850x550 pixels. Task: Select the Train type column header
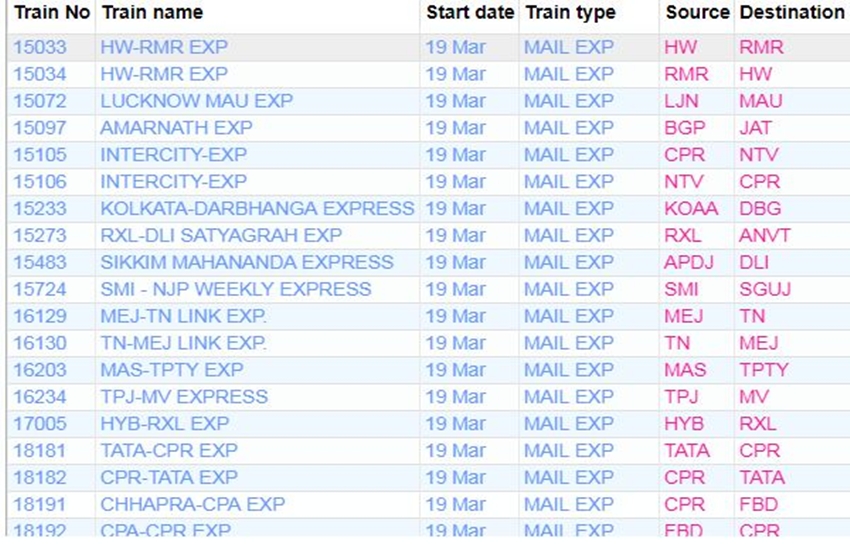571,13
